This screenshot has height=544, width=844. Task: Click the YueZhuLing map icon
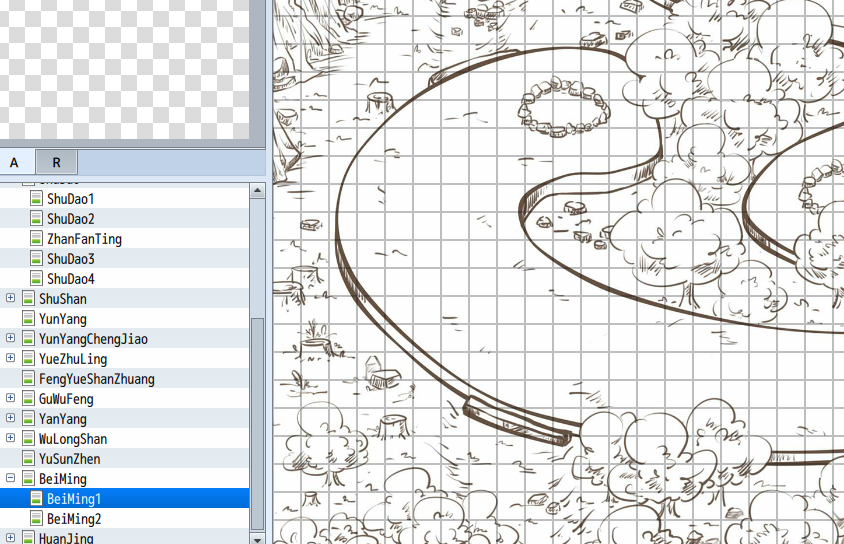pos(29,358)
